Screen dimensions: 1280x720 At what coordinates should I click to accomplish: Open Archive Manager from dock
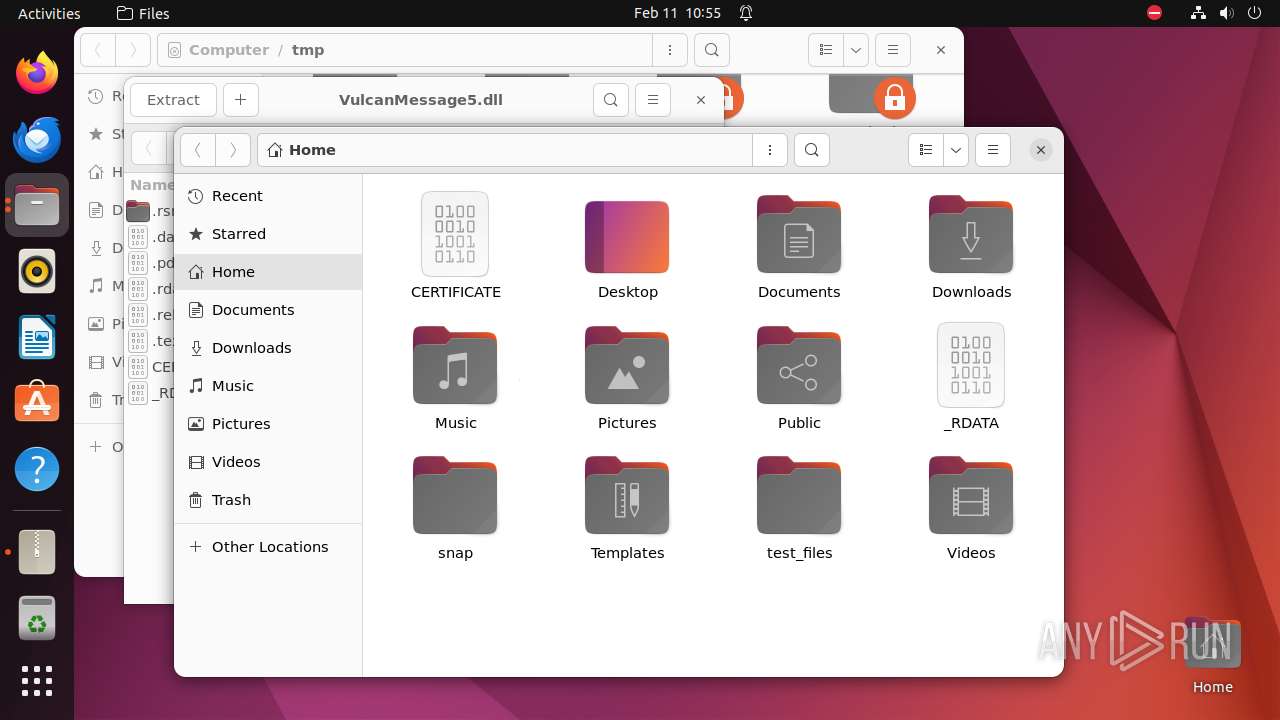coord(37,552)
